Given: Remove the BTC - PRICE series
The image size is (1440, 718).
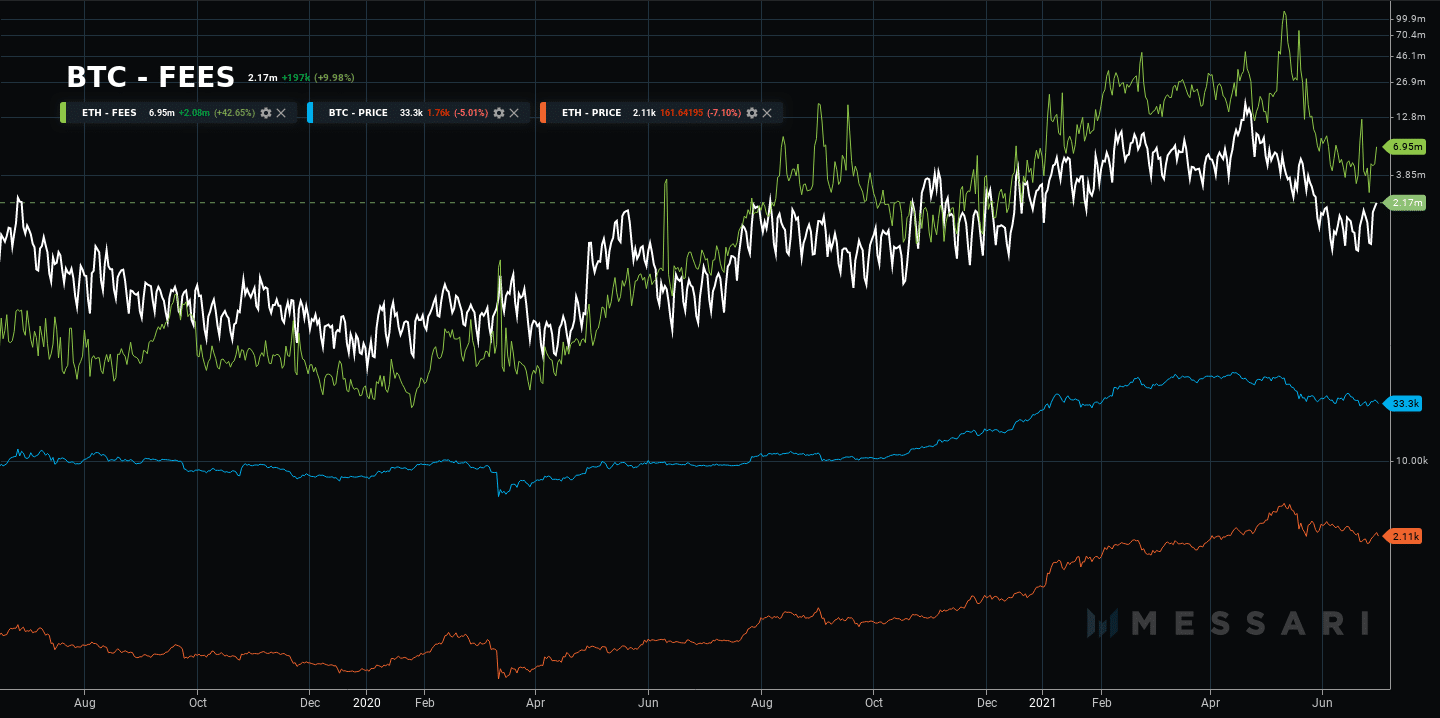Looking at the screenshot, I should [514, 113].
